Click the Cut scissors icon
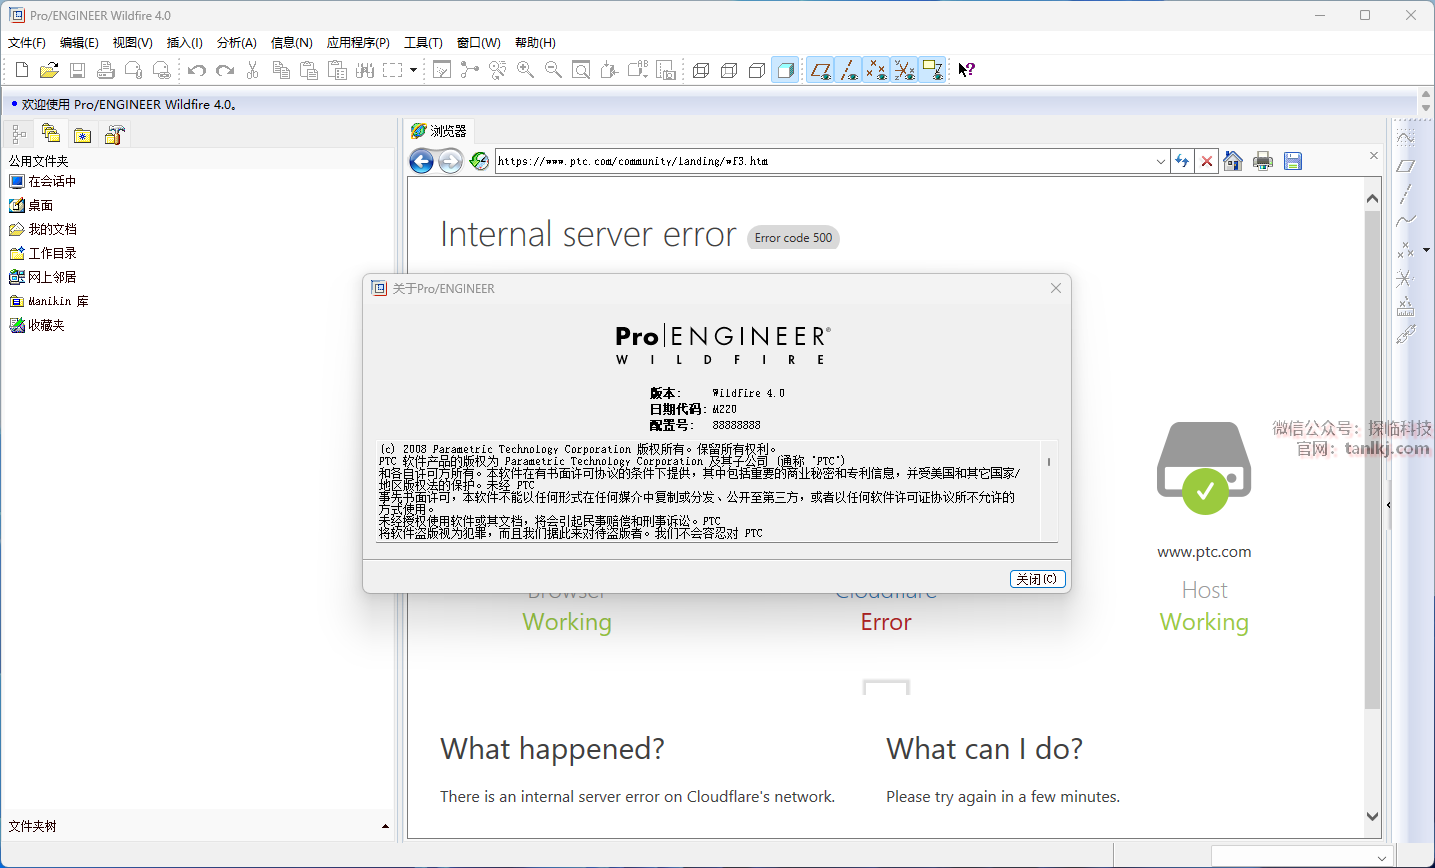The width and height of the screenshot is (1435, 868). (x=253, y=70)
